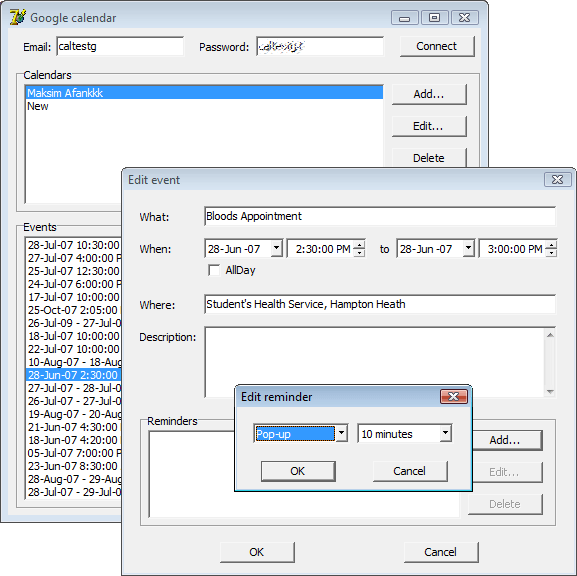577x576 pixels.
Task: Select the 25-Oct-07 2:05:00 event entry
Action: 74,310
